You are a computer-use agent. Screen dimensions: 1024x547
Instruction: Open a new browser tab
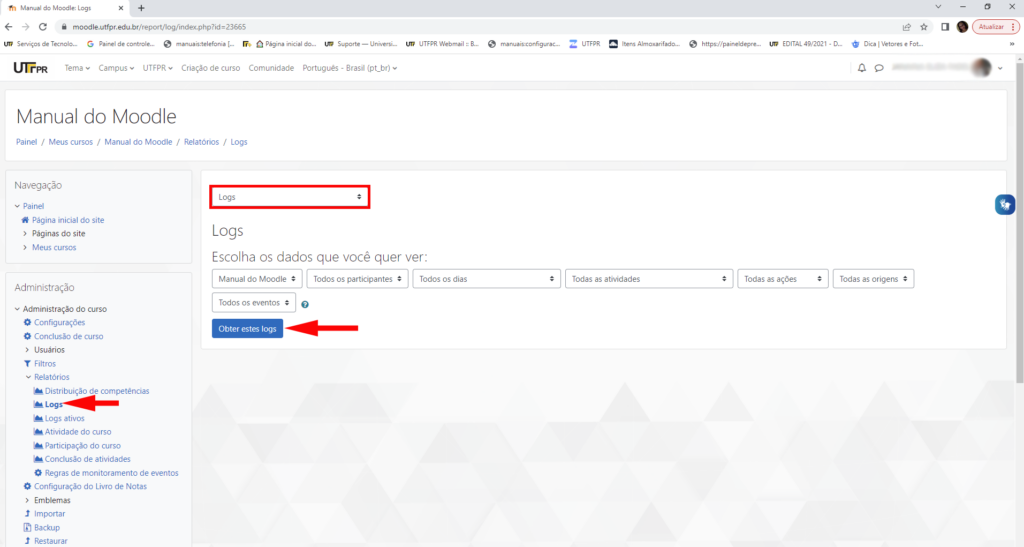pos(141,8)
